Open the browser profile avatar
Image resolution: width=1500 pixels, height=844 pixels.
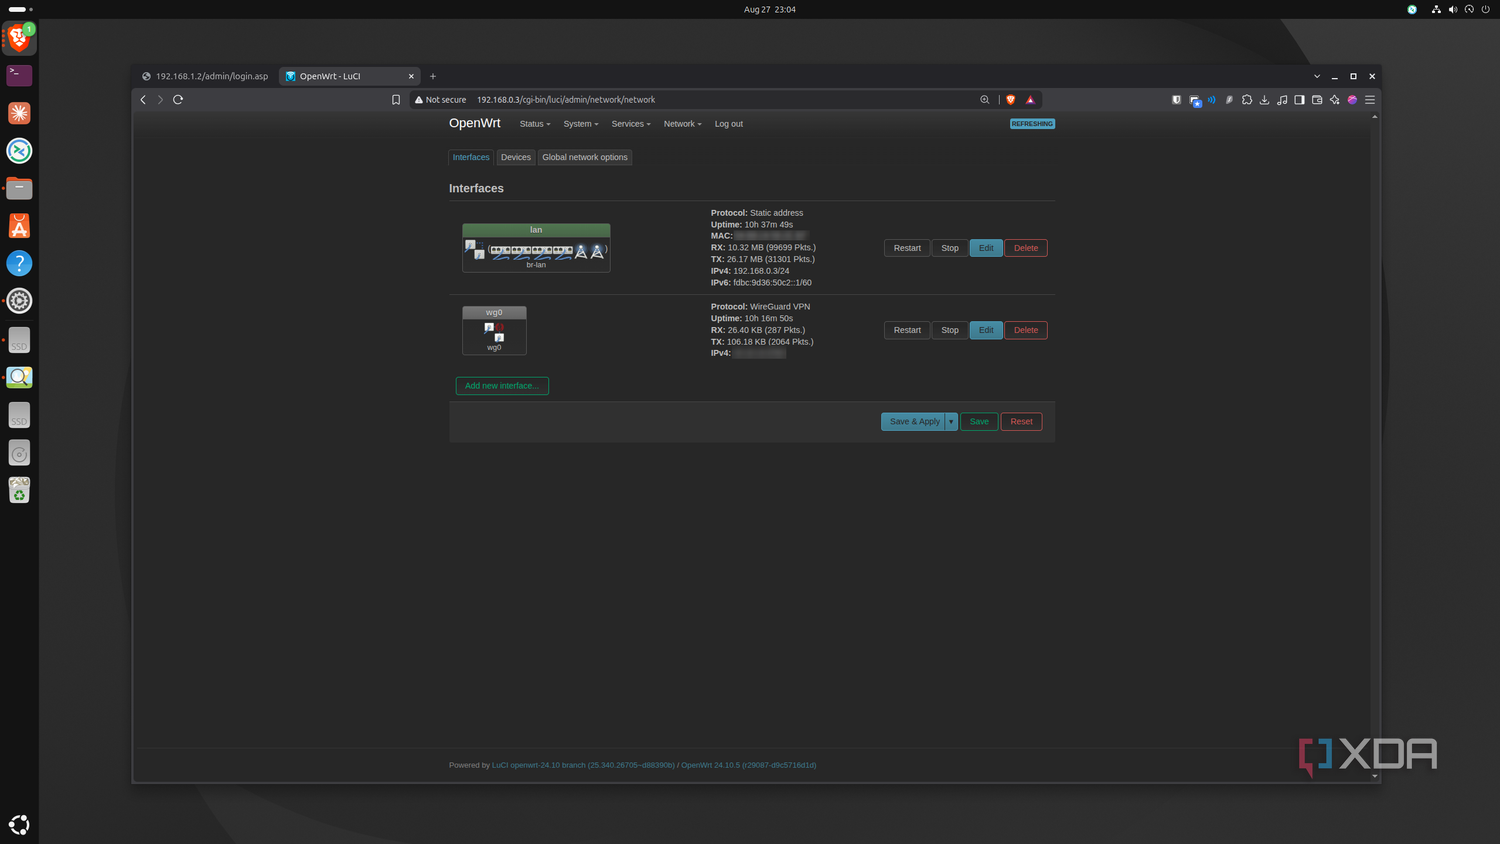click(1352, 100)
